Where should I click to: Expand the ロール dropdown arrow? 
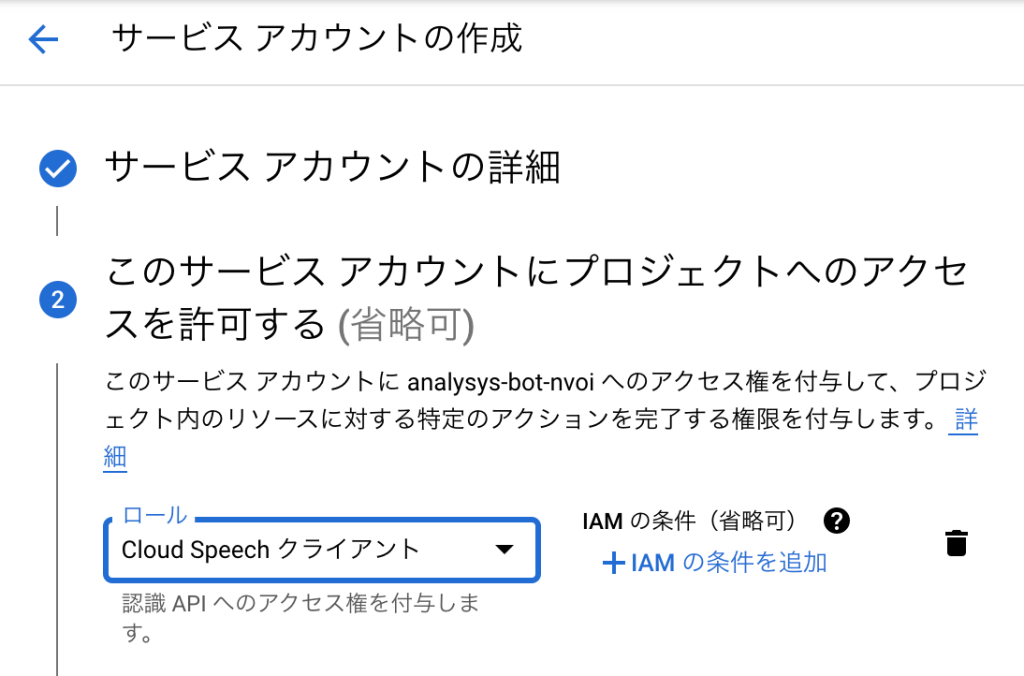[505, 549]
